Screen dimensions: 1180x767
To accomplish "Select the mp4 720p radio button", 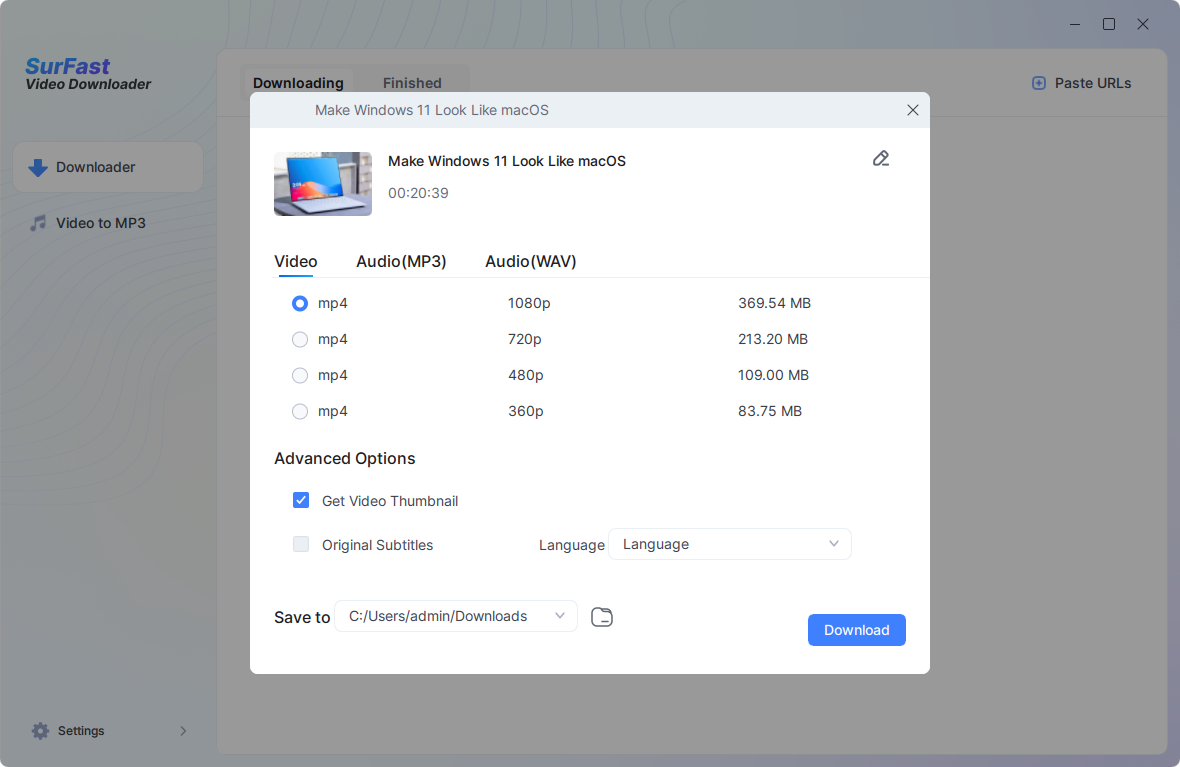I will pos(300,339).
